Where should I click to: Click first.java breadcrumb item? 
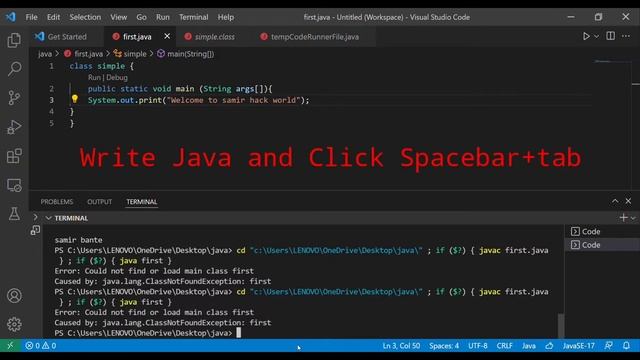(84, 54)
